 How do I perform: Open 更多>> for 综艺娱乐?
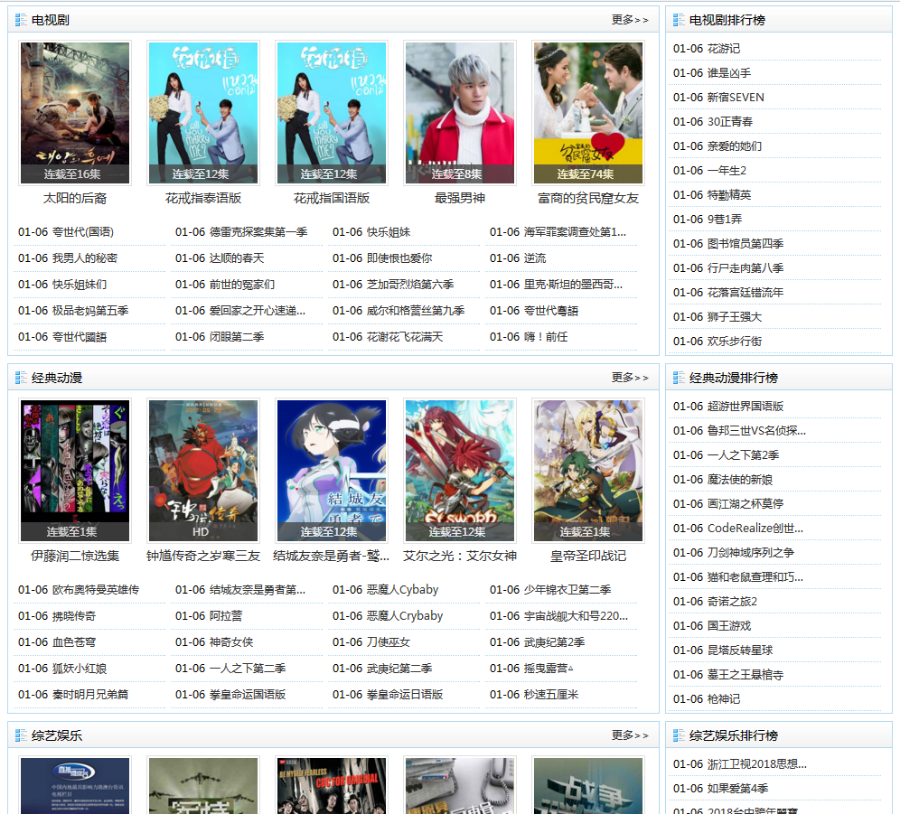click(631, 733)
